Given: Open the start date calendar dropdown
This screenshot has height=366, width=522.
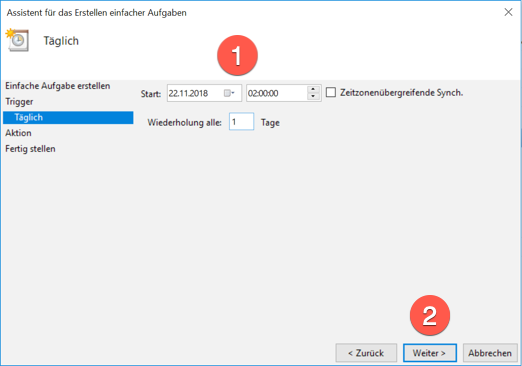Looking at the screenshot, I should point(229,93).
